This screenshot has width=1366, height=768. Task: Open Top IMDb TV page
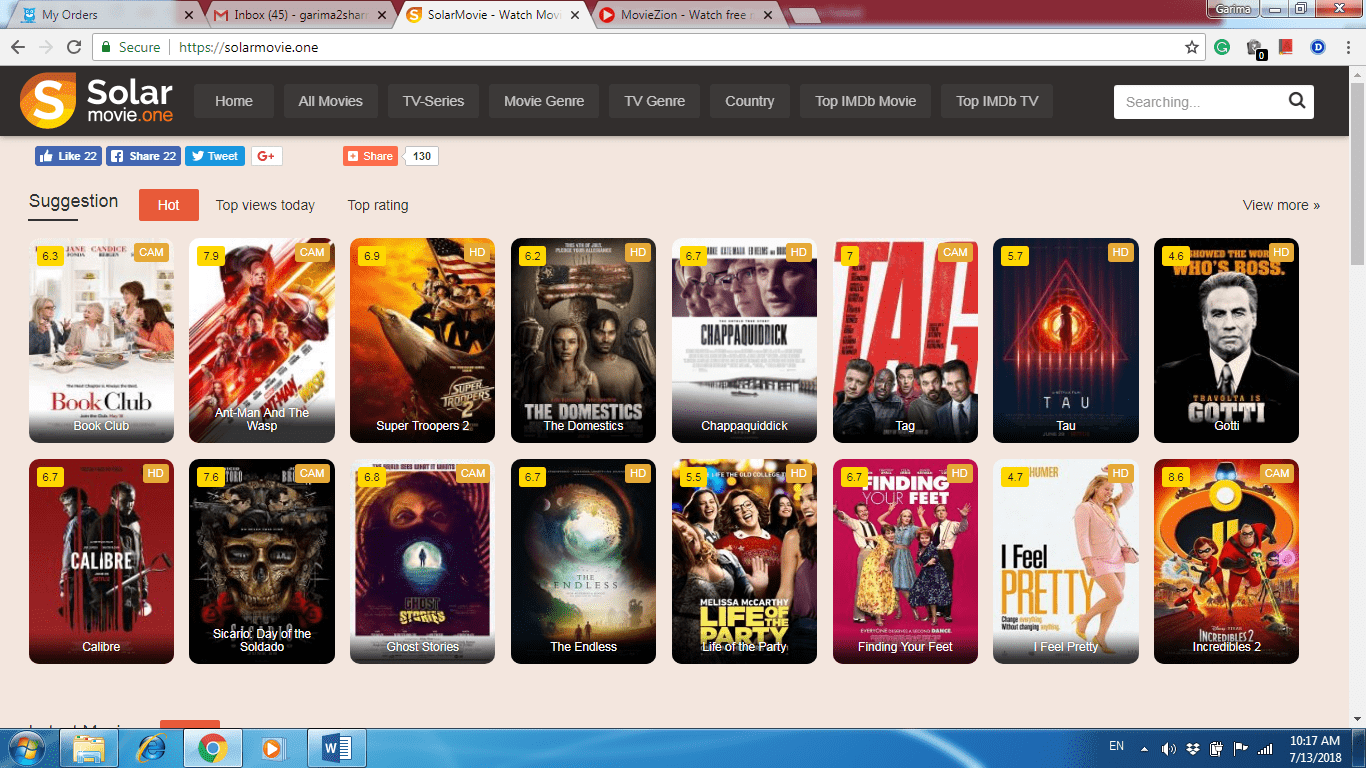[997, 101]
